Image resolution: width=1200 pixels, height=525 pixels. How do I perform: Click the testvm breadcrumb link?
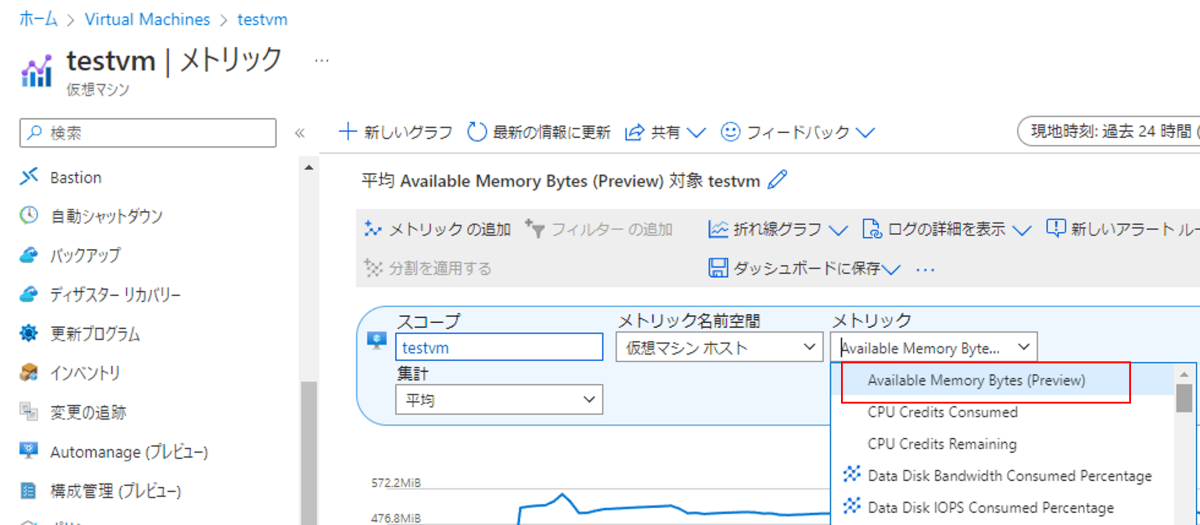coord(262,19)
